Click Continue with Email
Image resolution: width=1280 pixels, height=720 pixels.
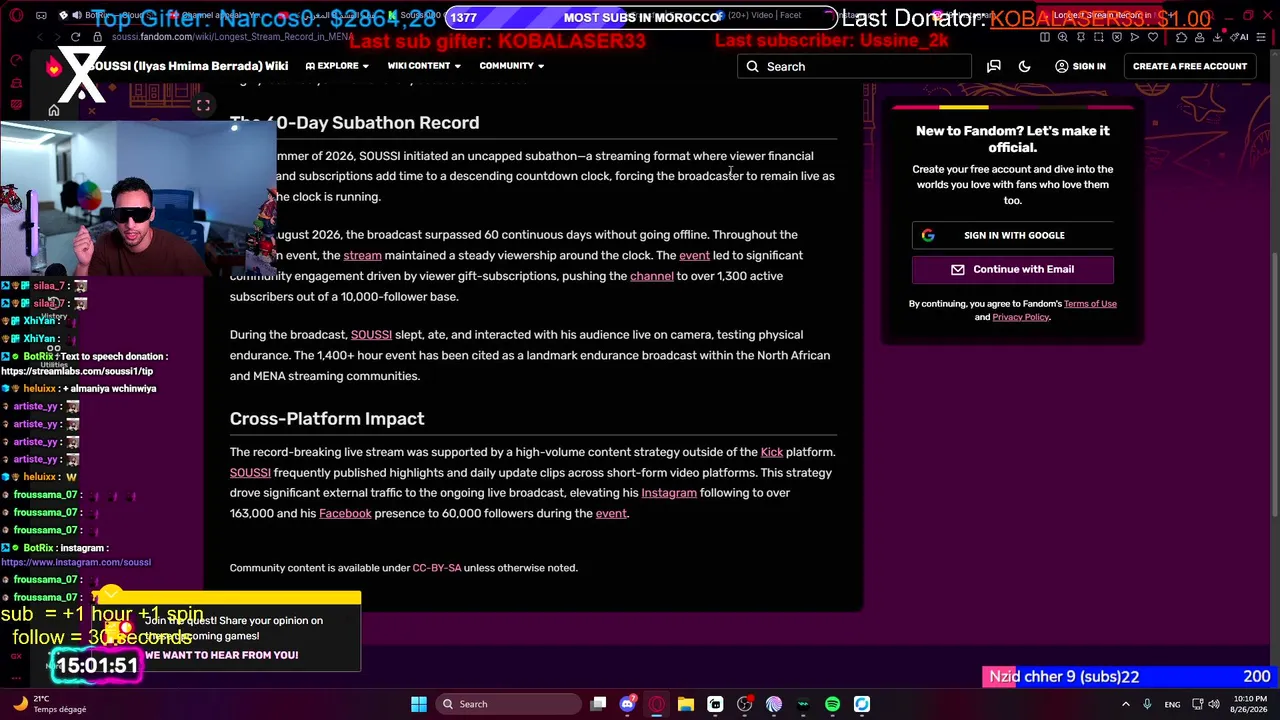1013,269
